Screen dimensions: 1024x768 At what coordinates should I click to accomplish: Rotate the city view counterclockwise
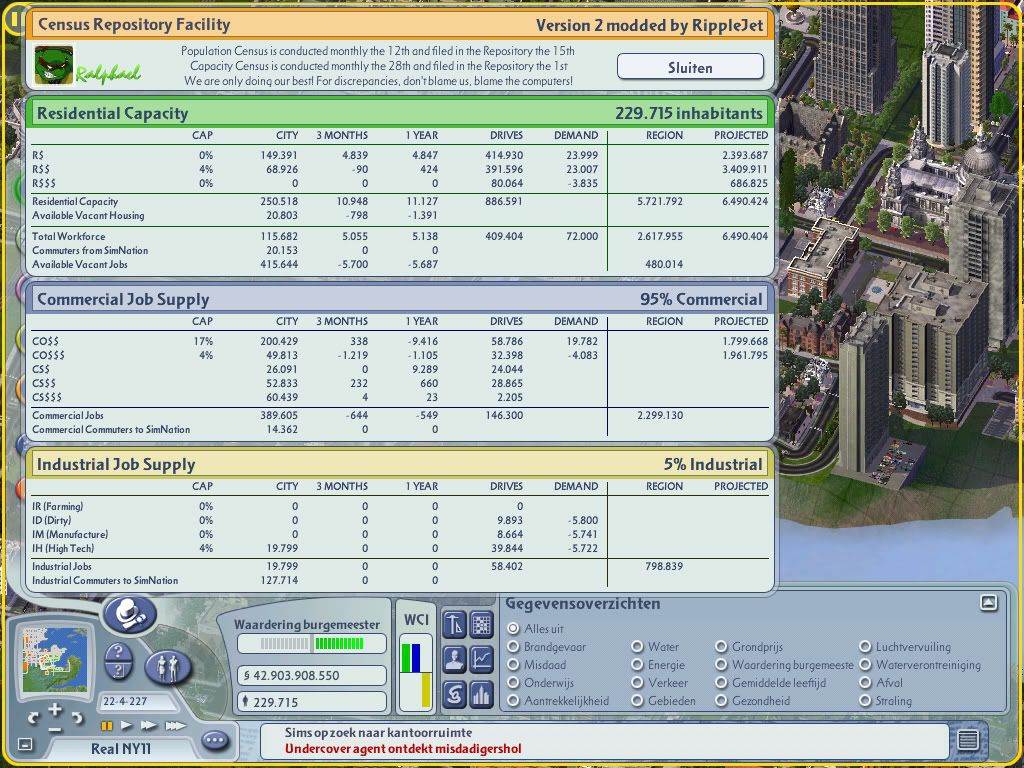click(33, 718)
